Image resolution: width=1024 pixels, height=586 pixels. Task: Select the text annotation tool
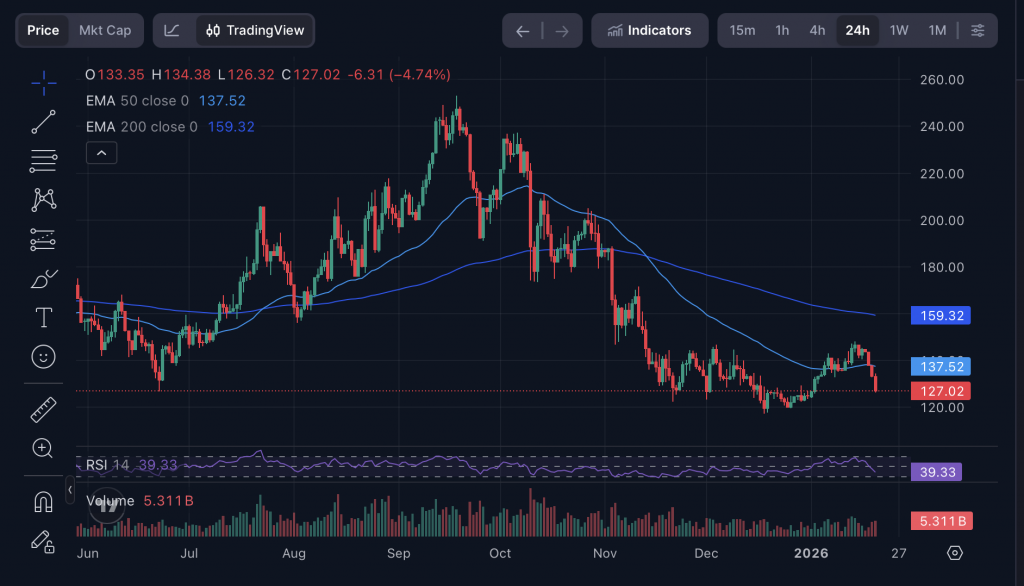pyautogui.click(x=43, y=318)
